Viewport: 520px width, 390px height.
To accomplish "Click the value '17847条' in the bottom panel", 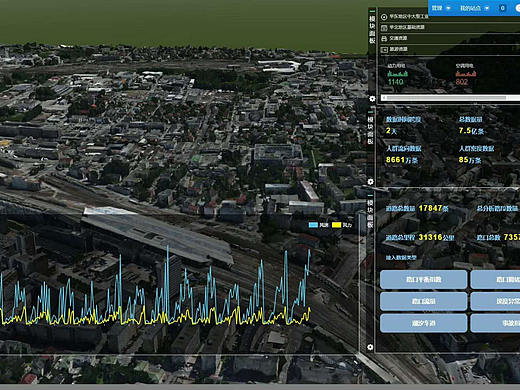I will [x=433, y=208].
